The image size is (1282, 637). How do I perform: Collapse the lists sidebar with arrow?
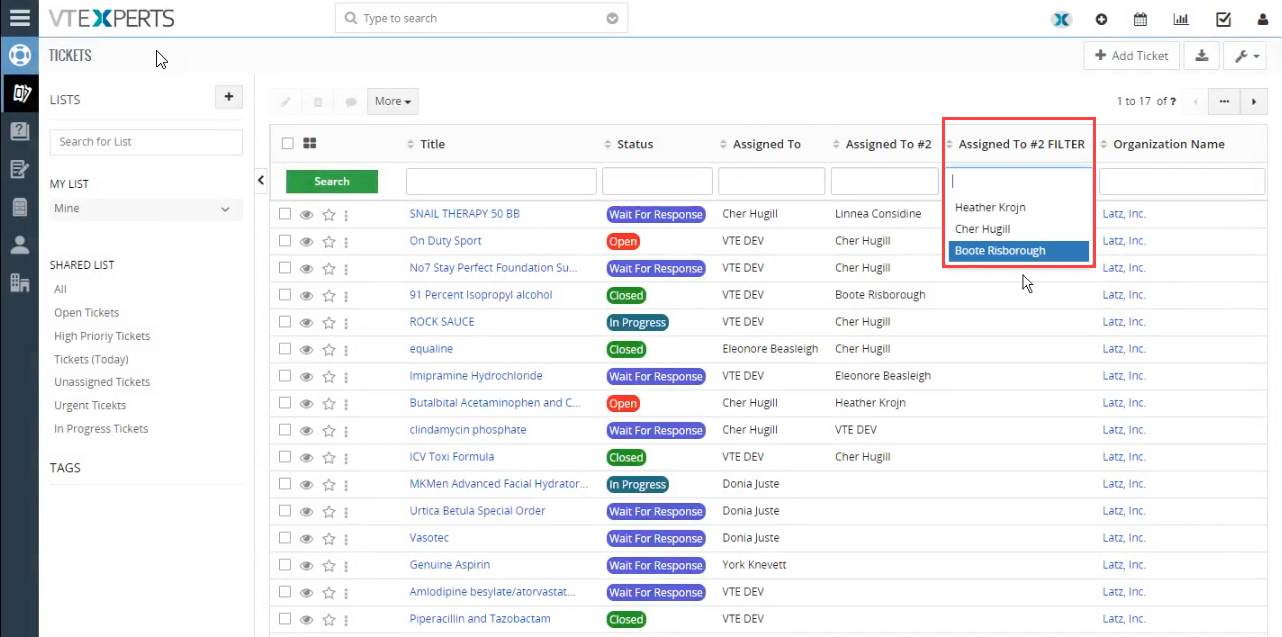coord(261,180)
